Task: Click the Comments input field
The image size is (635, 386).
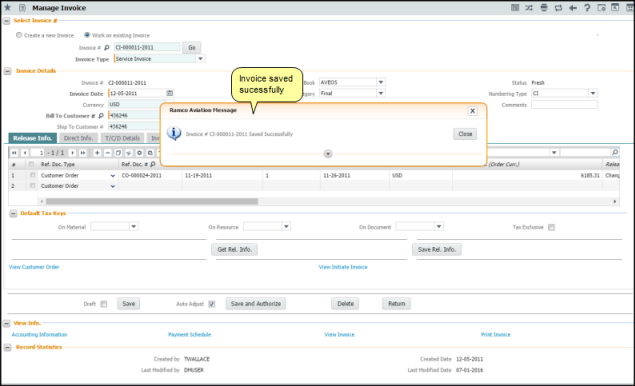Action: (564, 104)
